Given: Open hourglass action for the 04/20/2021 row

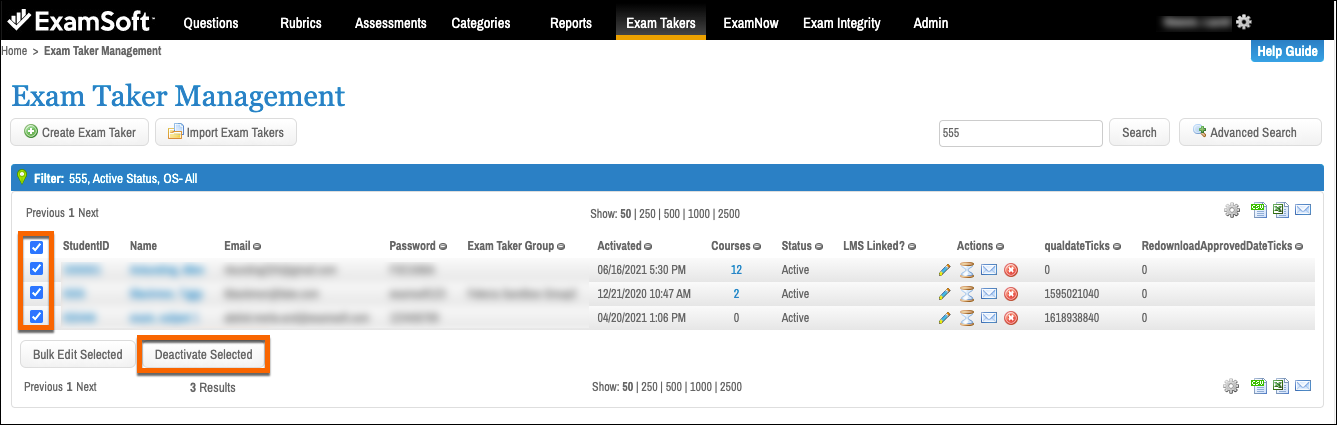Looking at the screenshot, I should [967, 318].
